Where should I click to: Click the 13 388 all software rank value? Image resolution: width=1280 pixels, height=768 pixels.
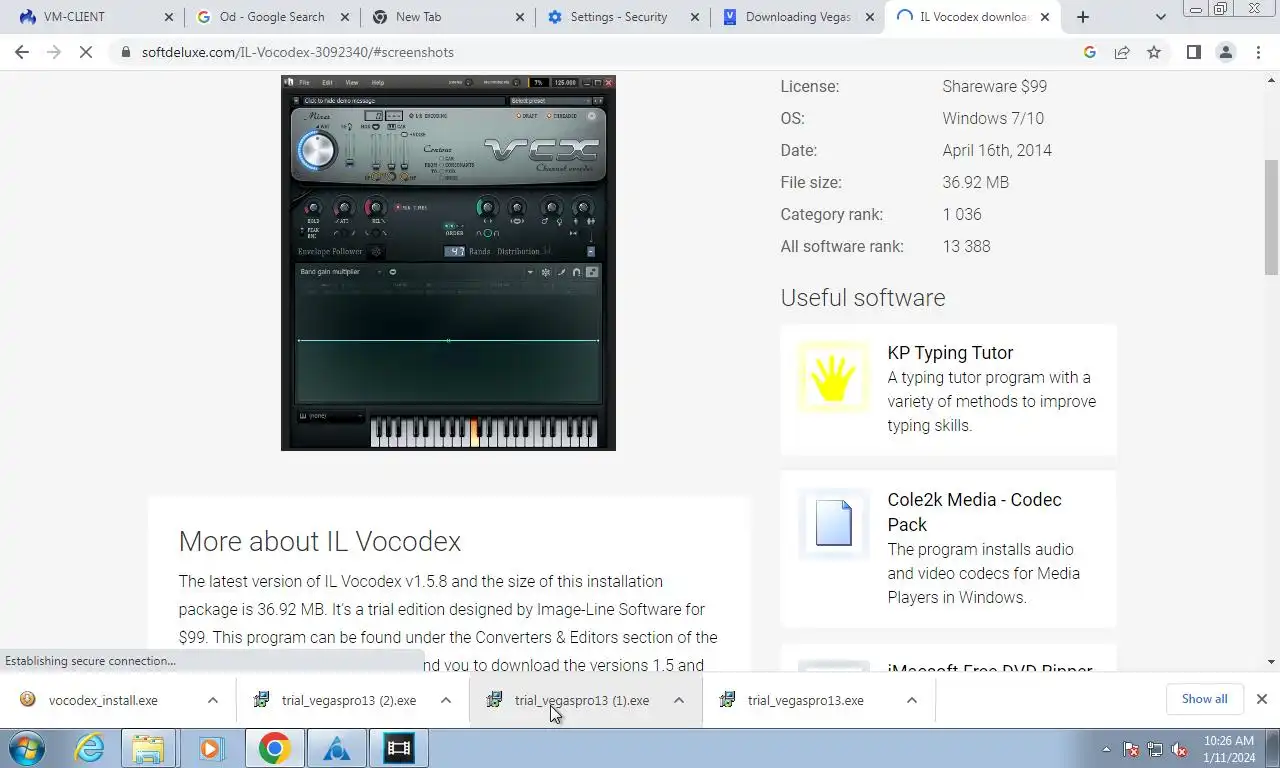[966, 246]
